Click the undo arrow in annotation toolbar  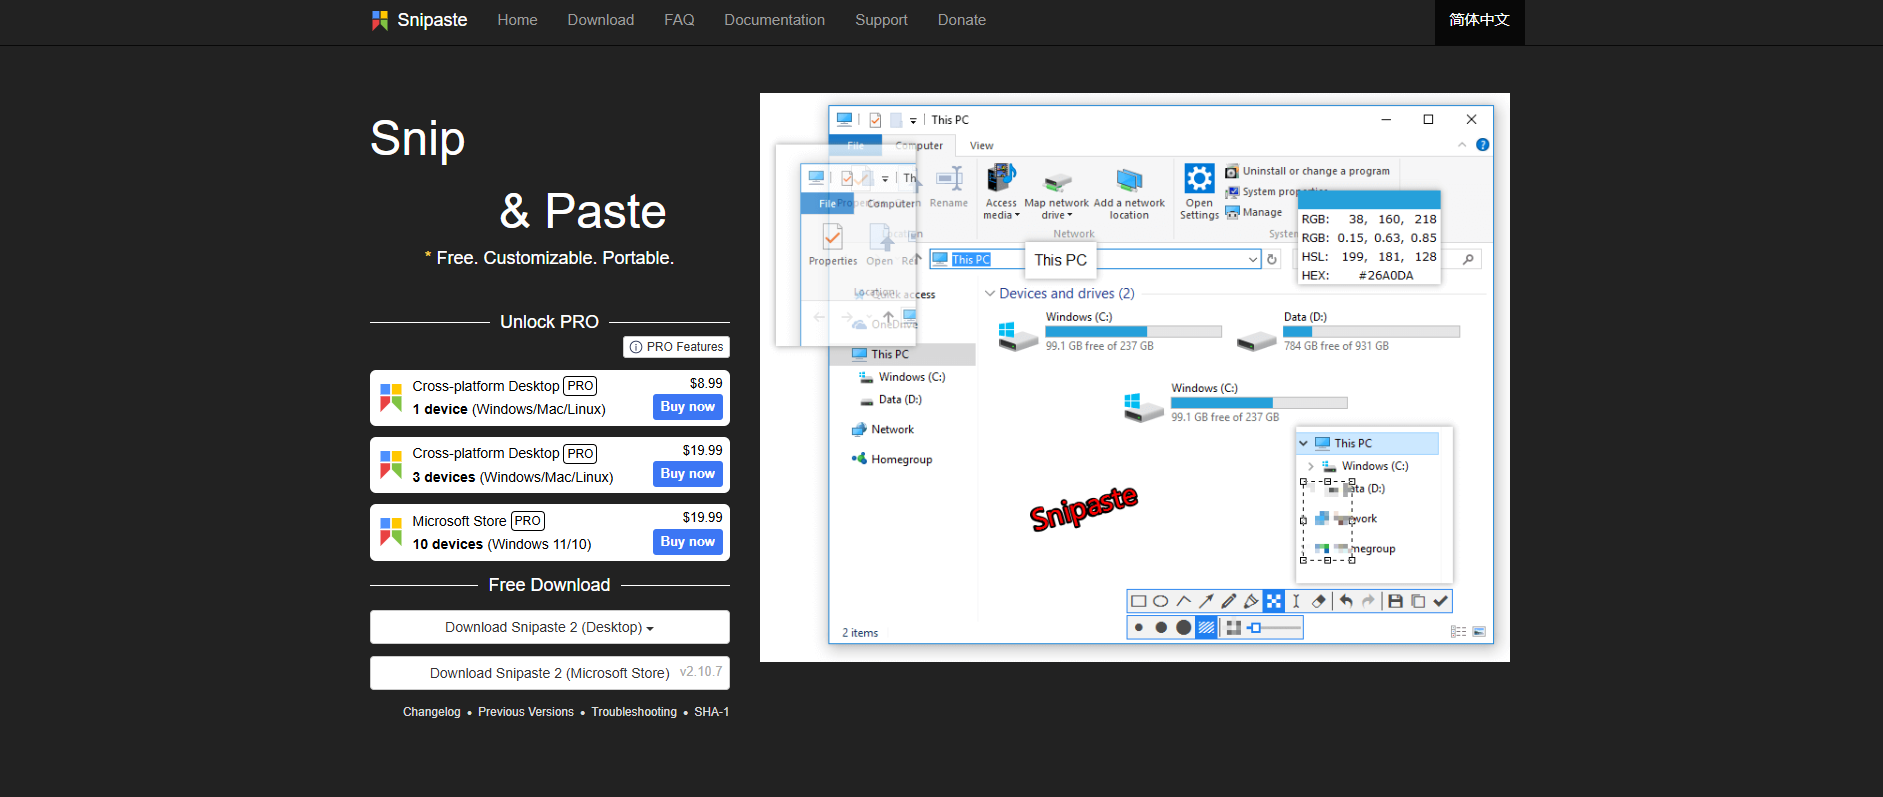coord(1346,601)
